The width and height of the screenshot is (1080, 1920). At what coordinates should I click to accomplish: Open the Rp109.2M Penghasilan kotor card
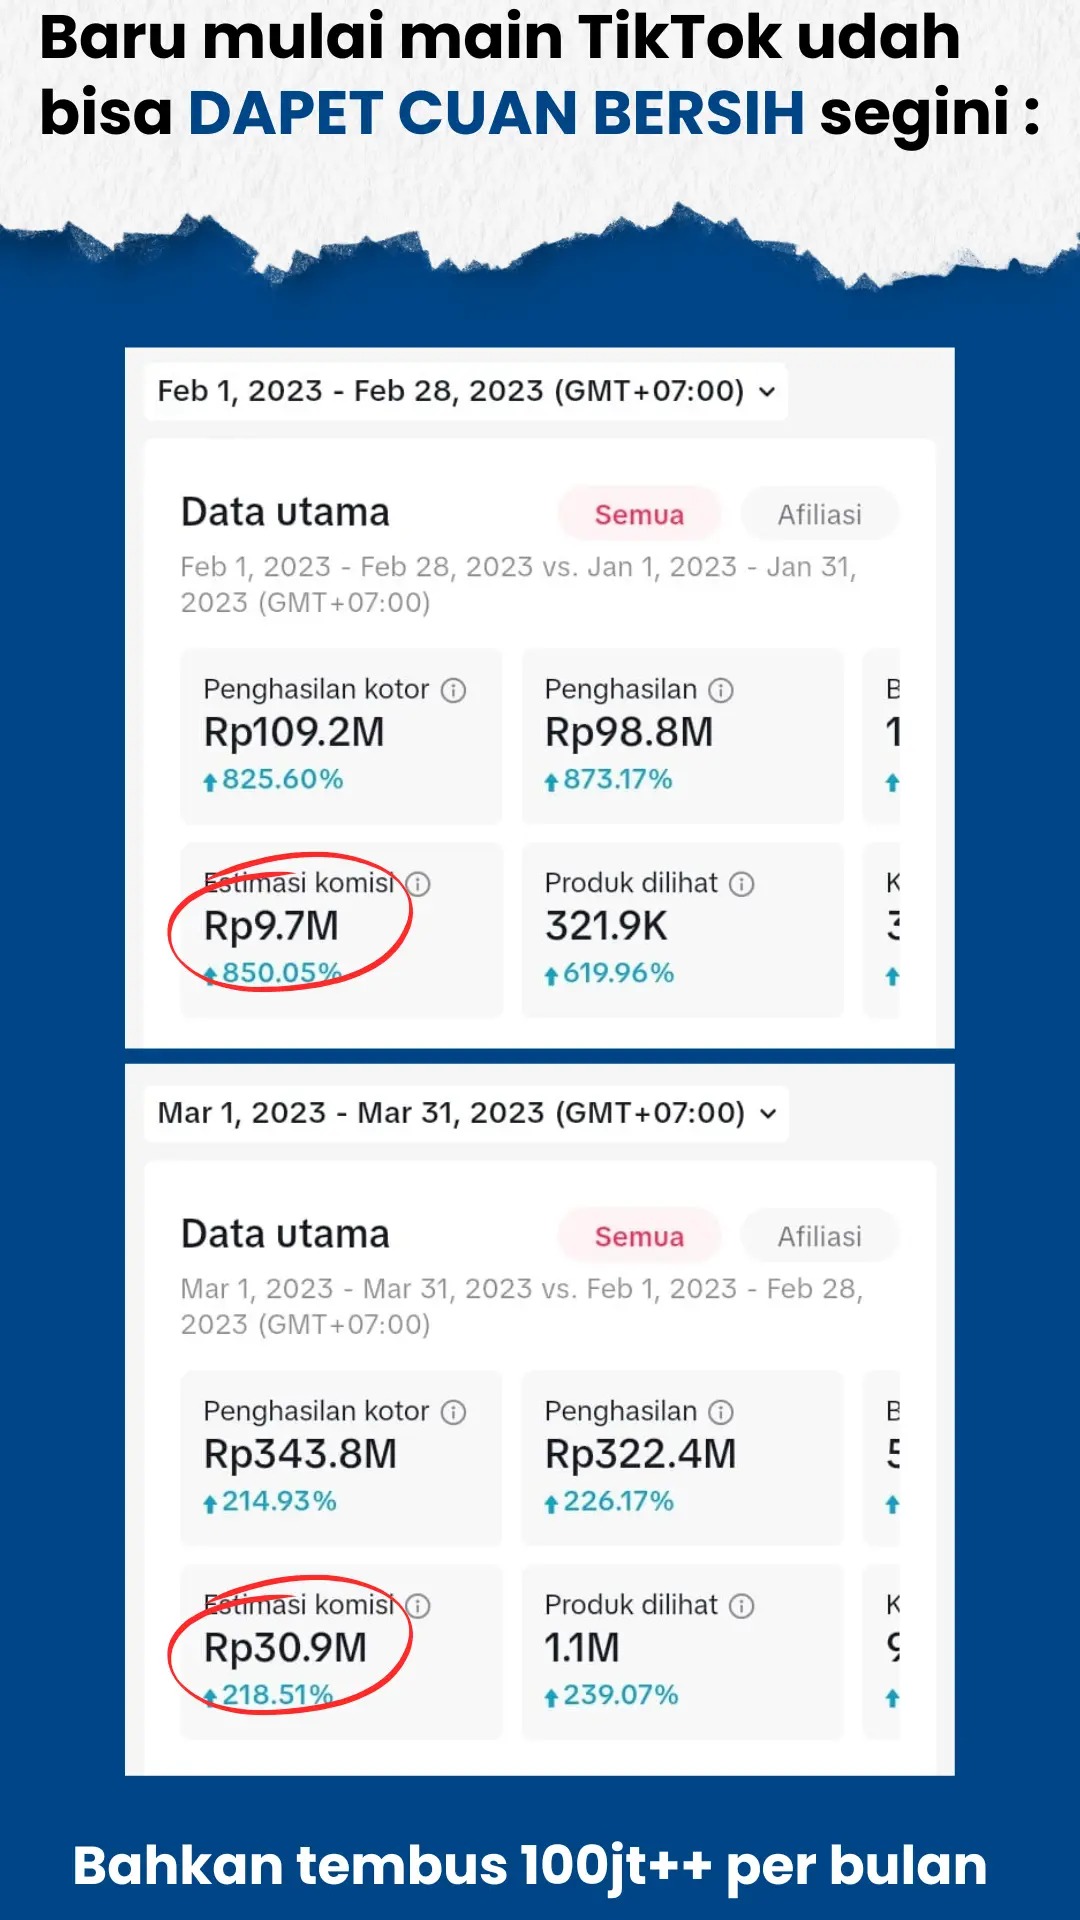tap(341, 737)
